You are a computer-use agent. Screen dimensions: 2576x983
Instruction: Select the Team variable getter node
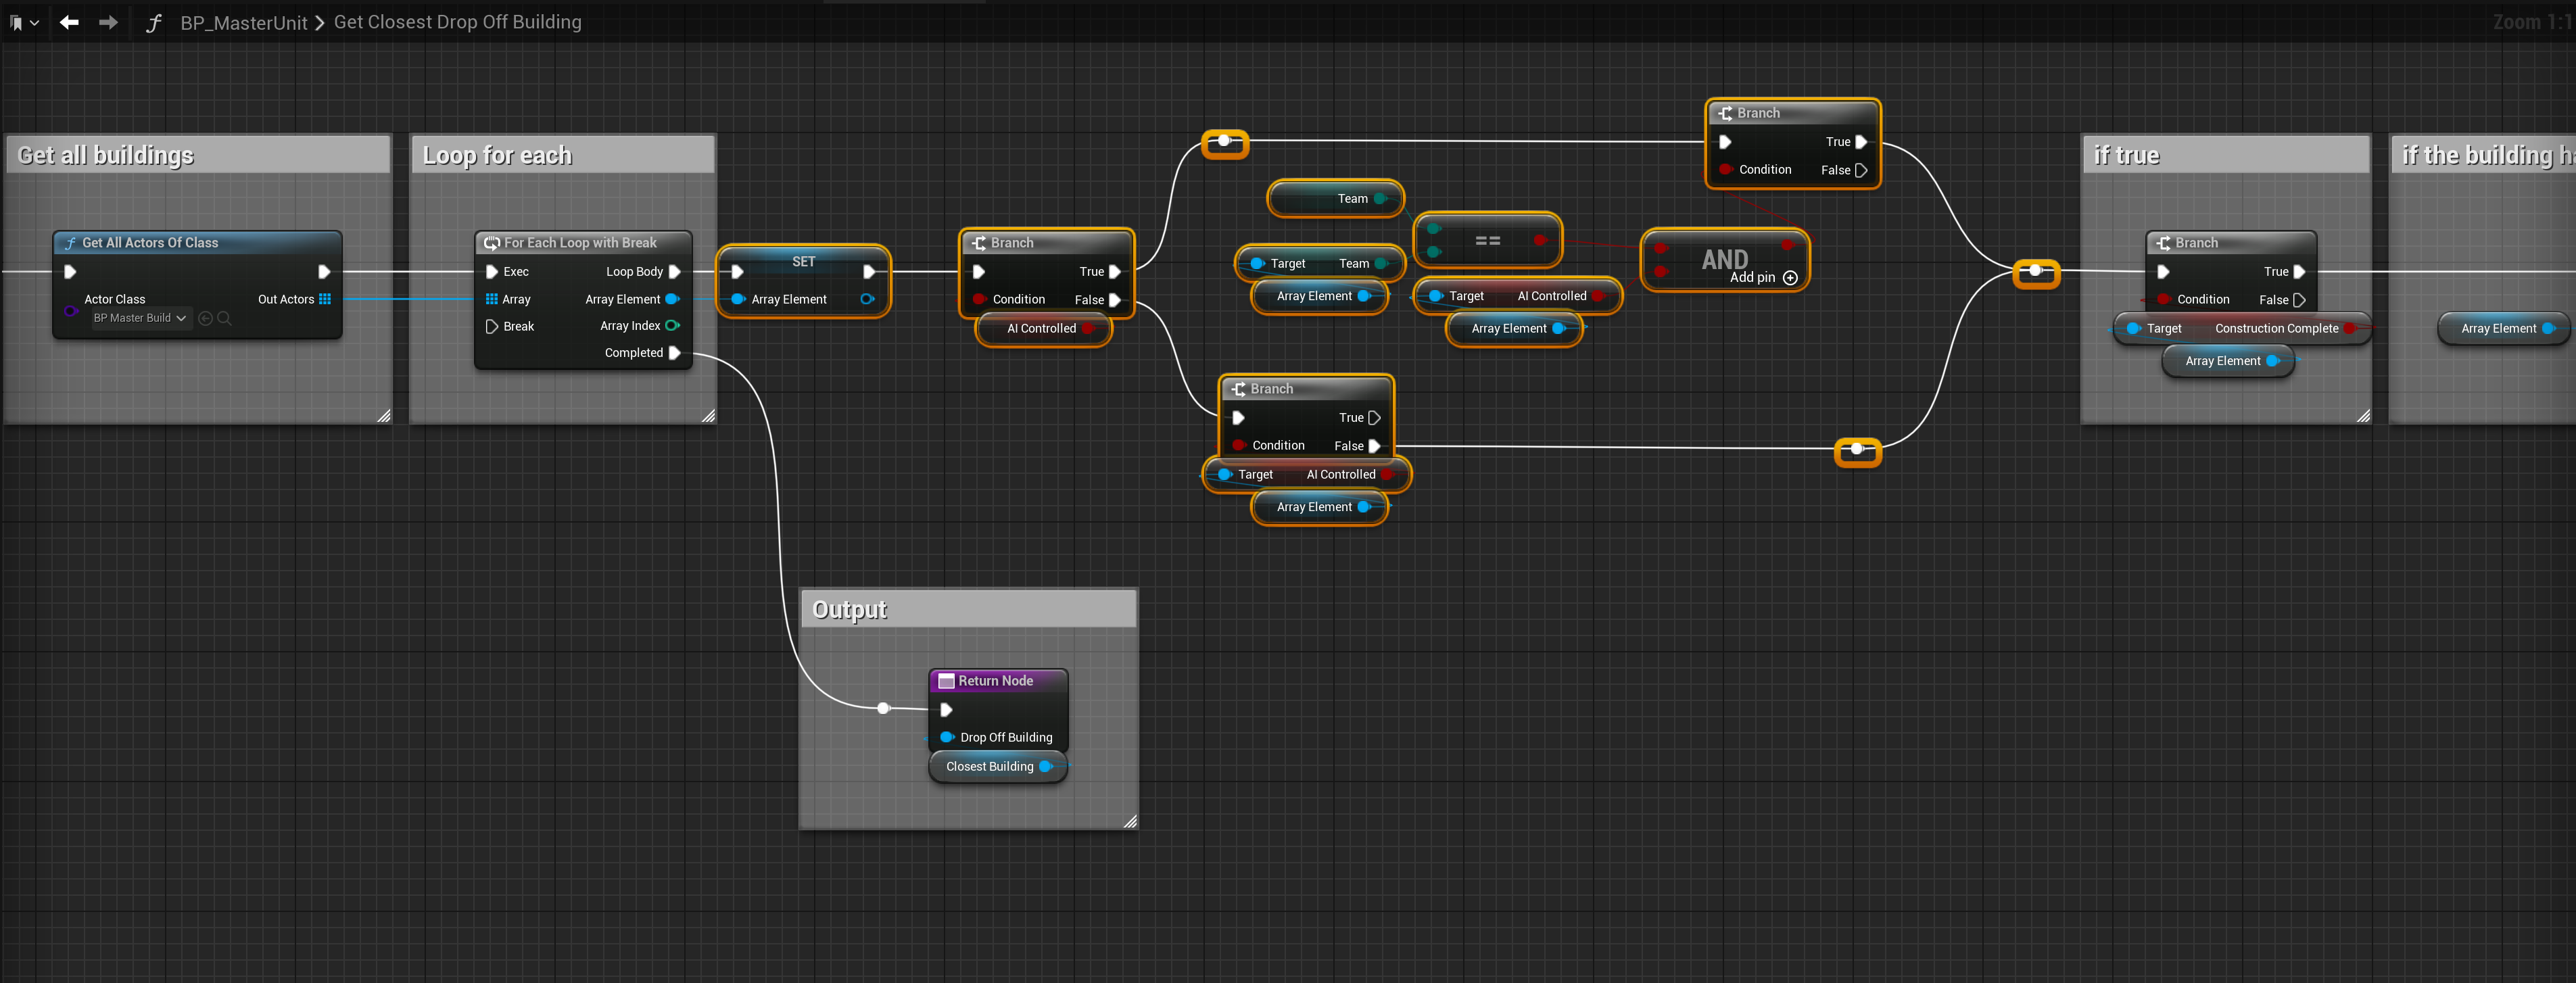point(1335,198)
